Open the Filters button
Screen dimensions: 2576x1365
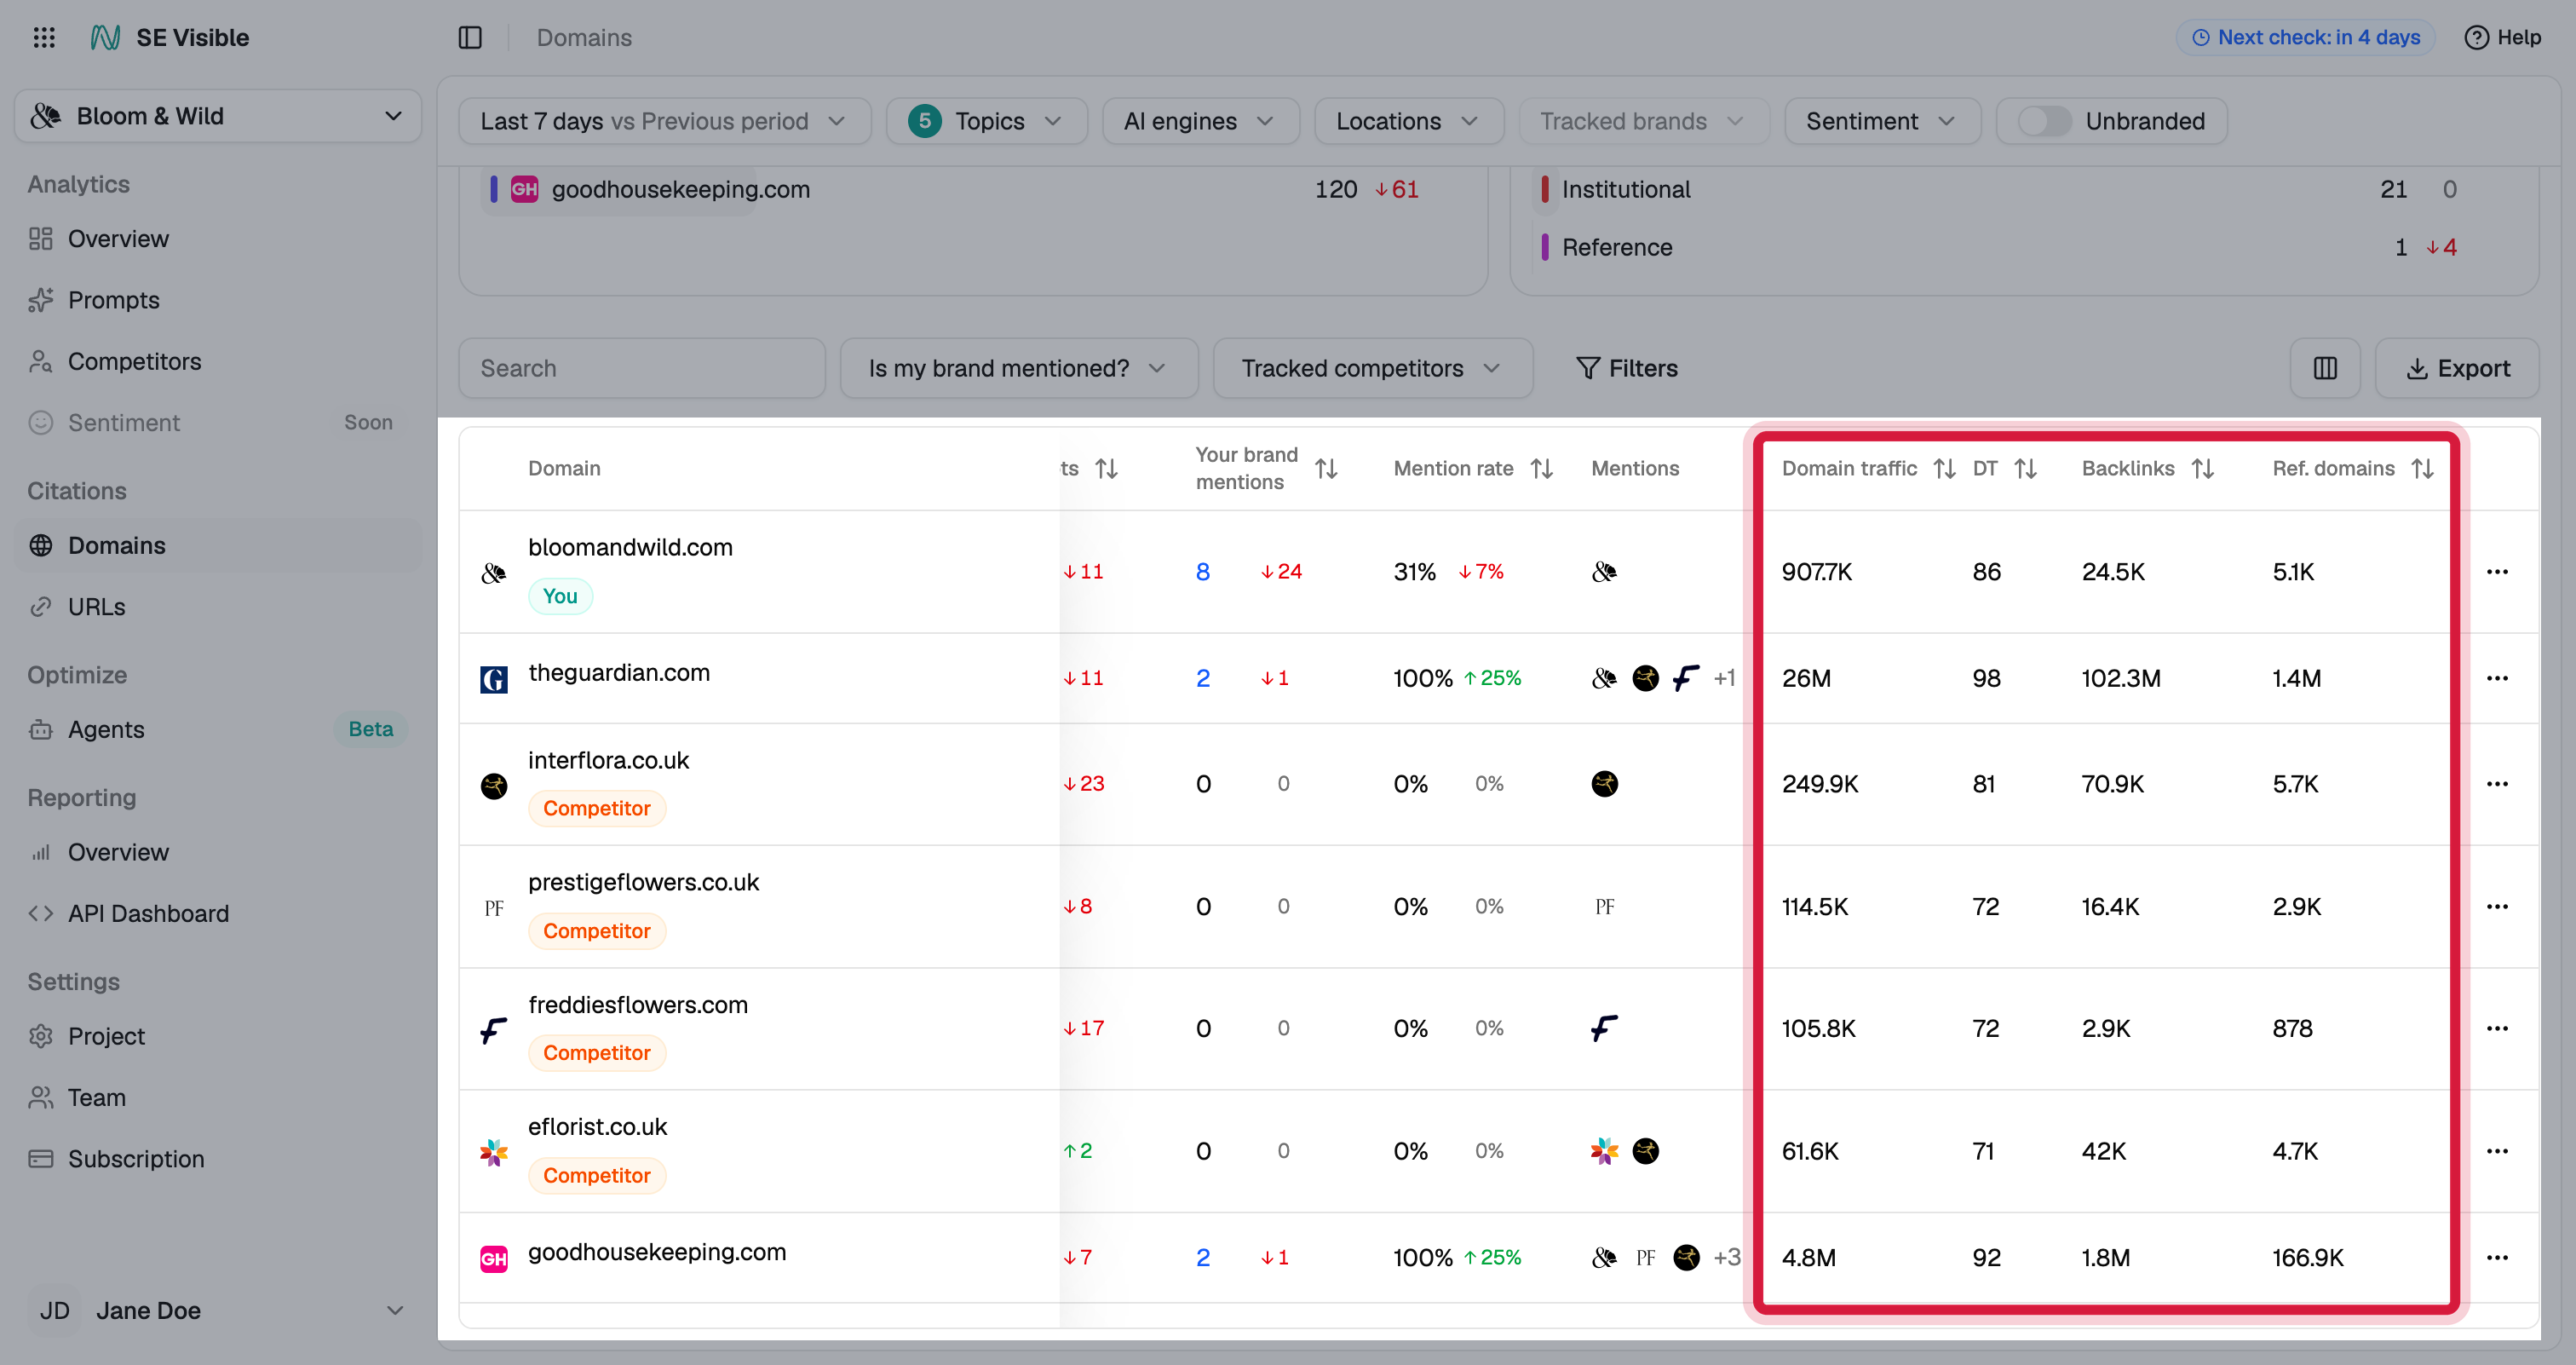click(x=1626, y=368)
